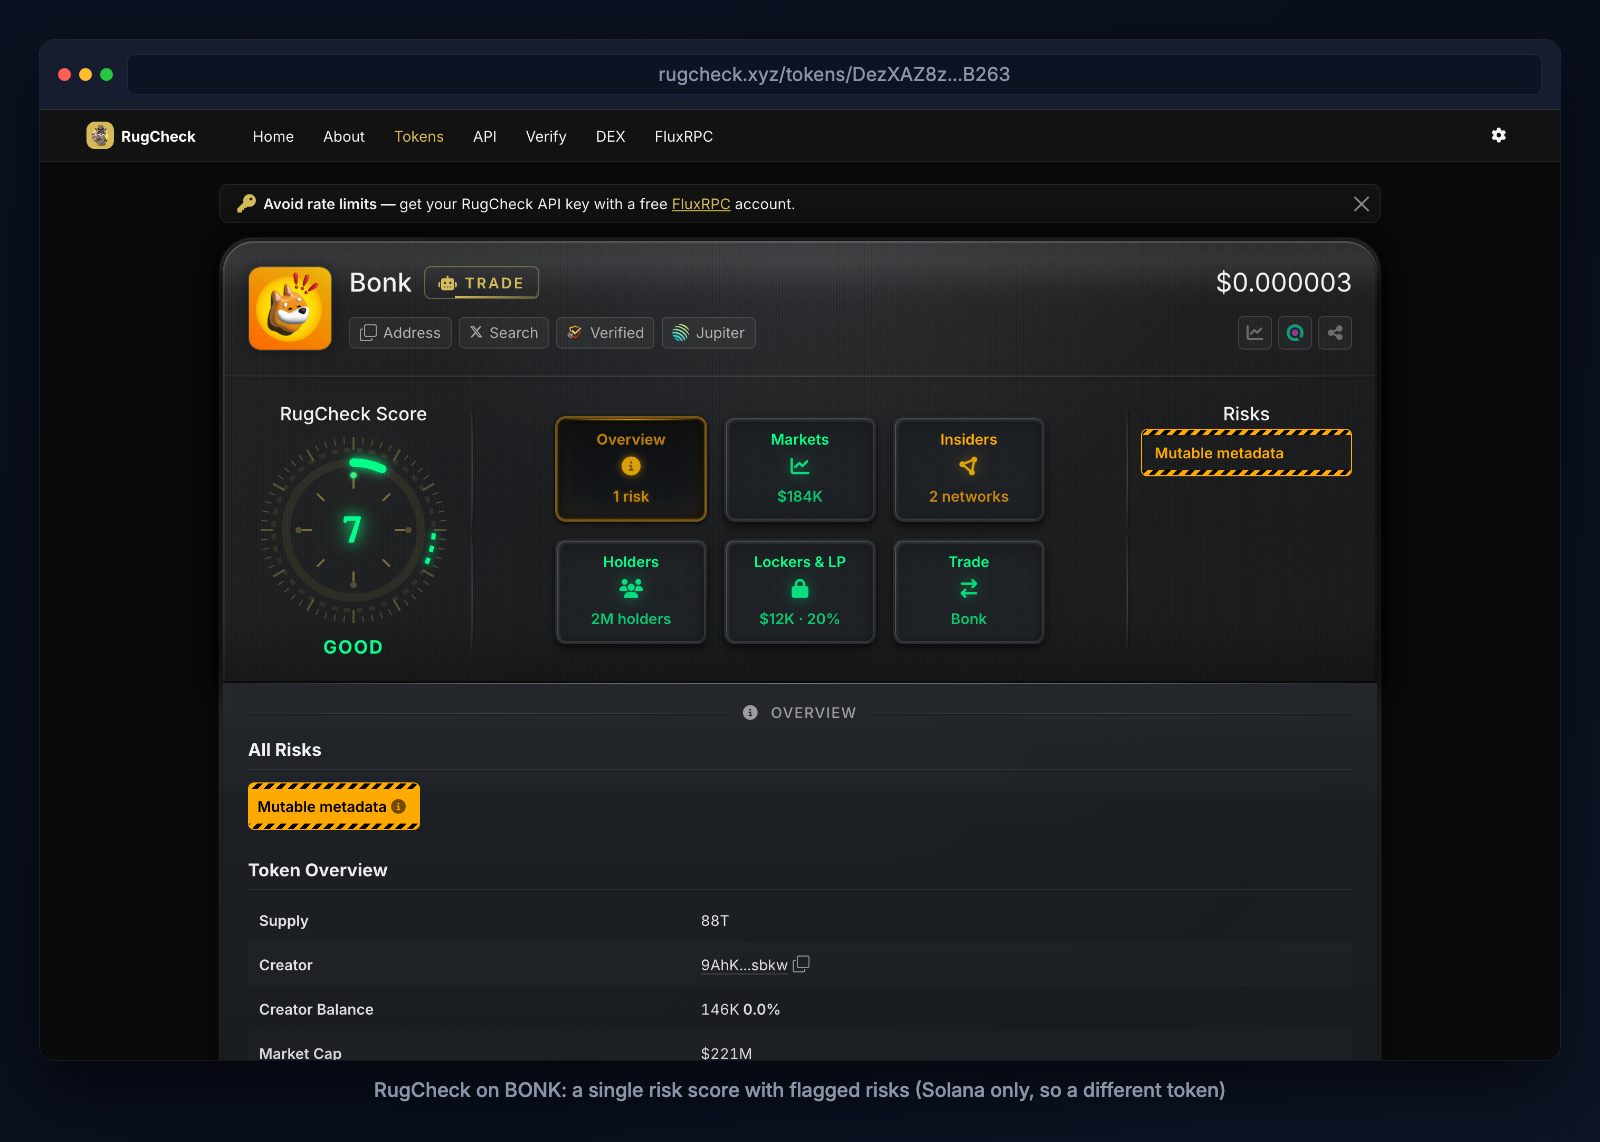Click the Token Overview heading
The width and height of the screenshot is (1600, 1142).
point(318,870)
